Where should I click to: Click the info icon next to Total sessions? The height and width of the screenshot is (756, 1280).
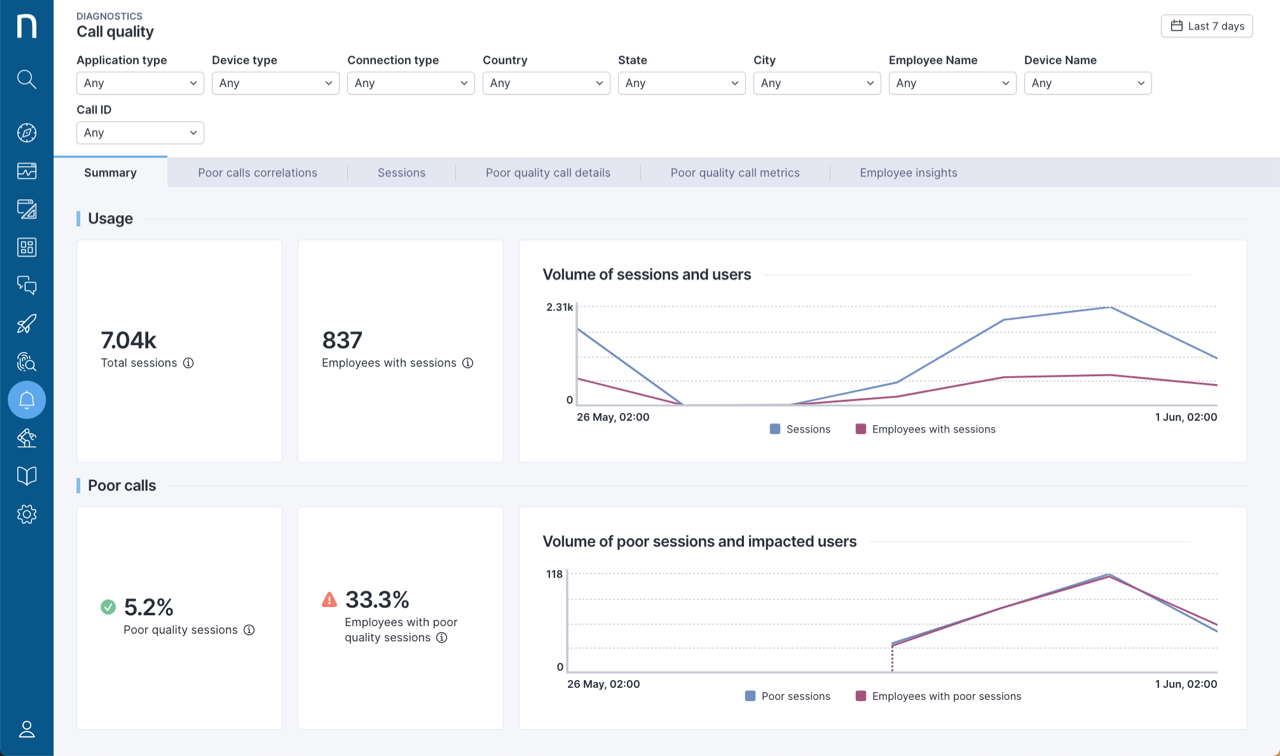(x=188, y=363)
